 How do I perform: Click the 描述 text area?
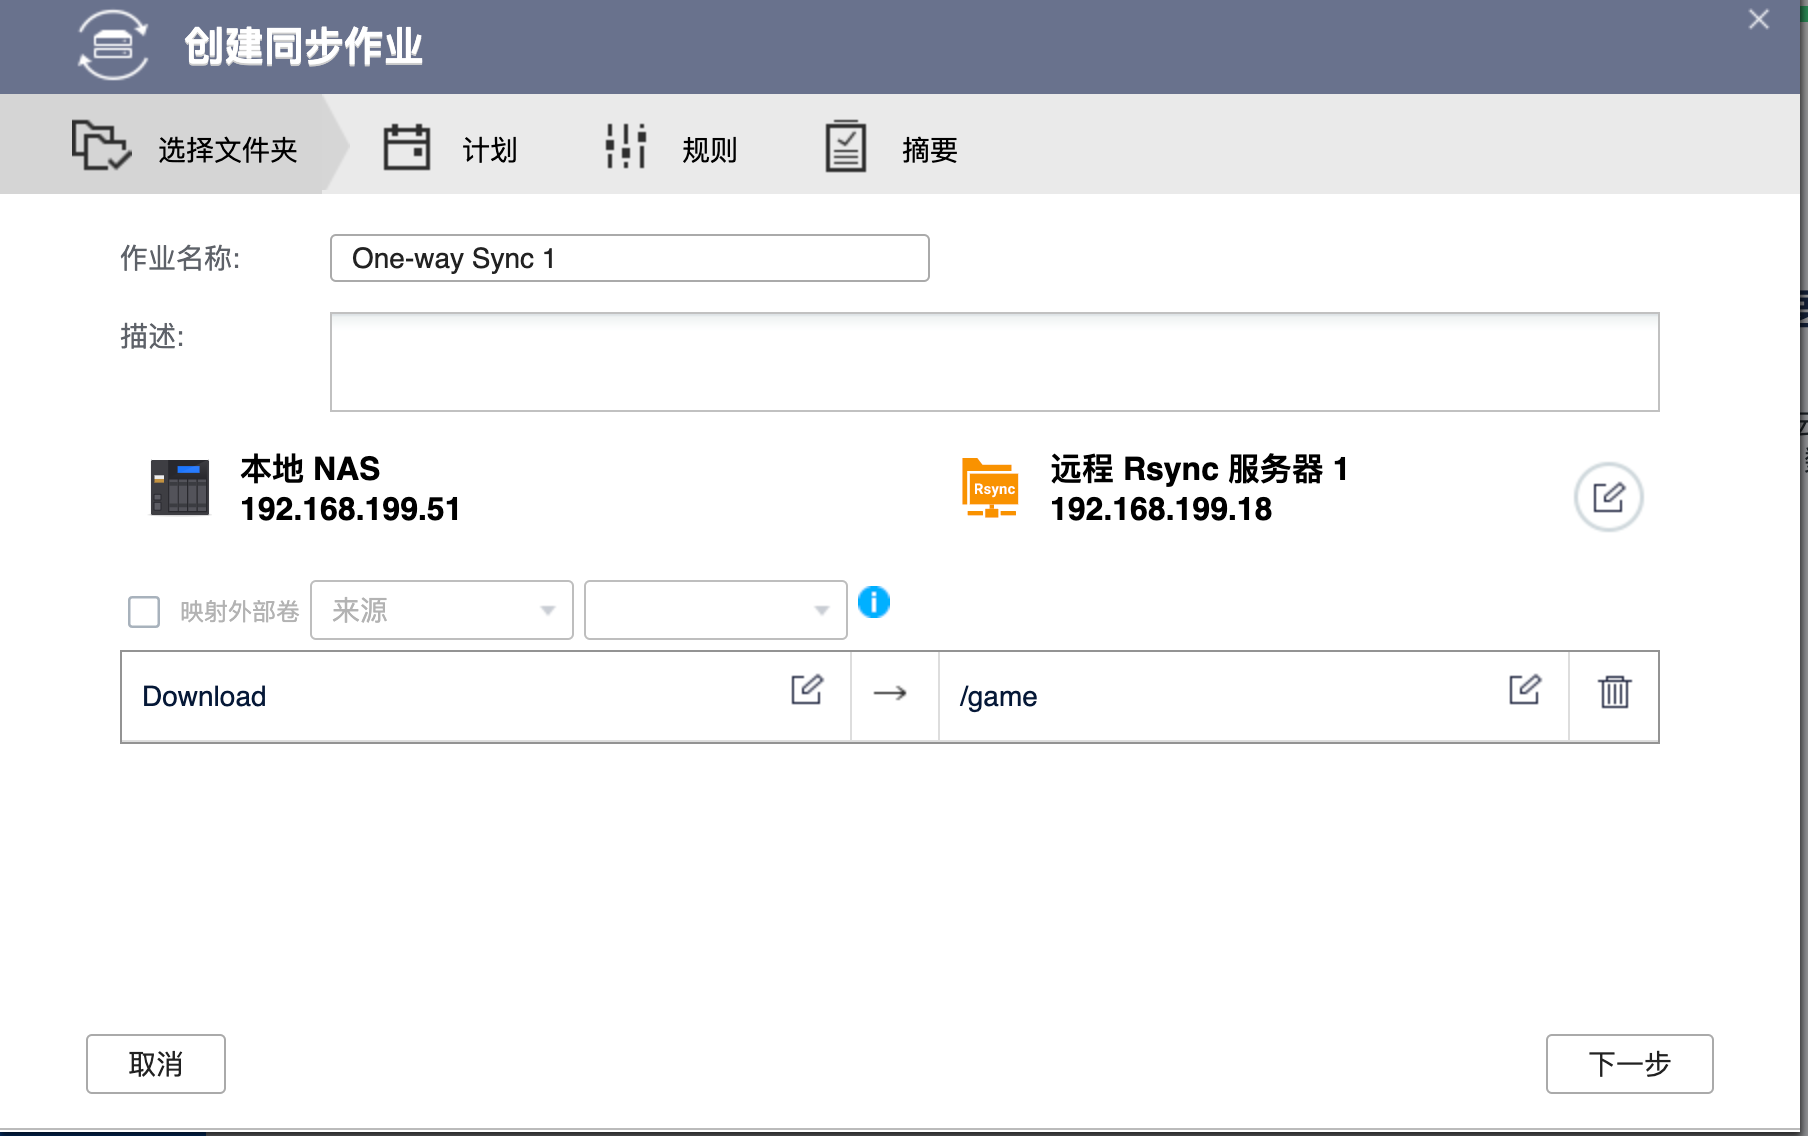pos(994,361)
